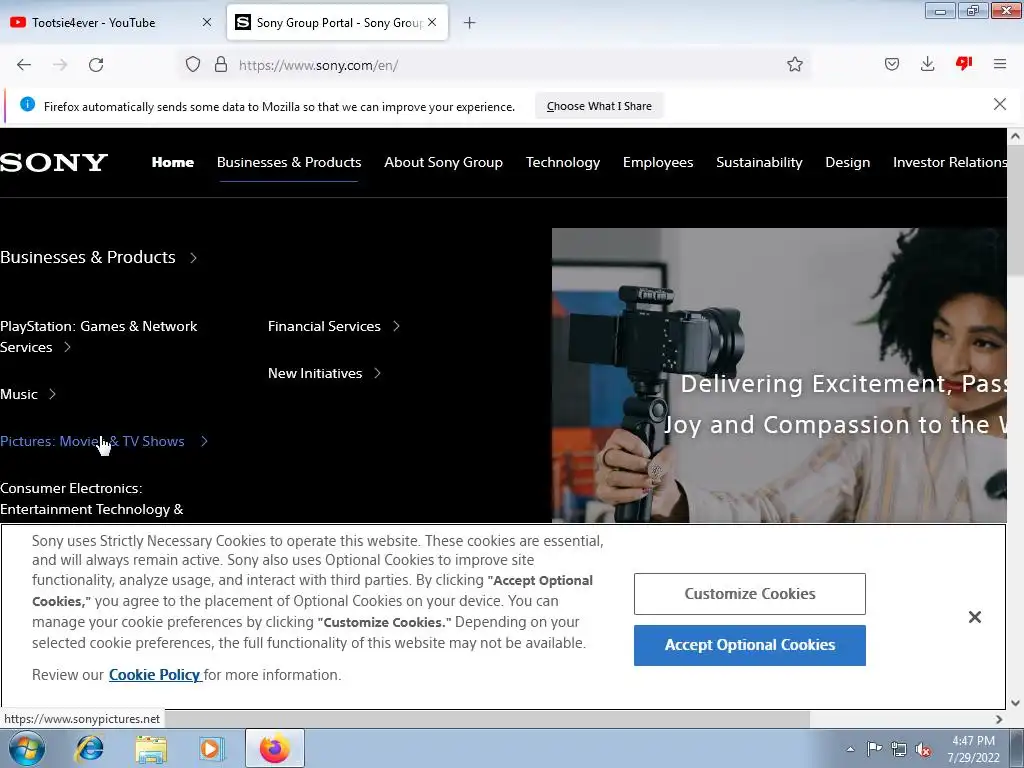Open the Cookie Policy link
The image size is (1024, 768).
[x=155, y=675]
